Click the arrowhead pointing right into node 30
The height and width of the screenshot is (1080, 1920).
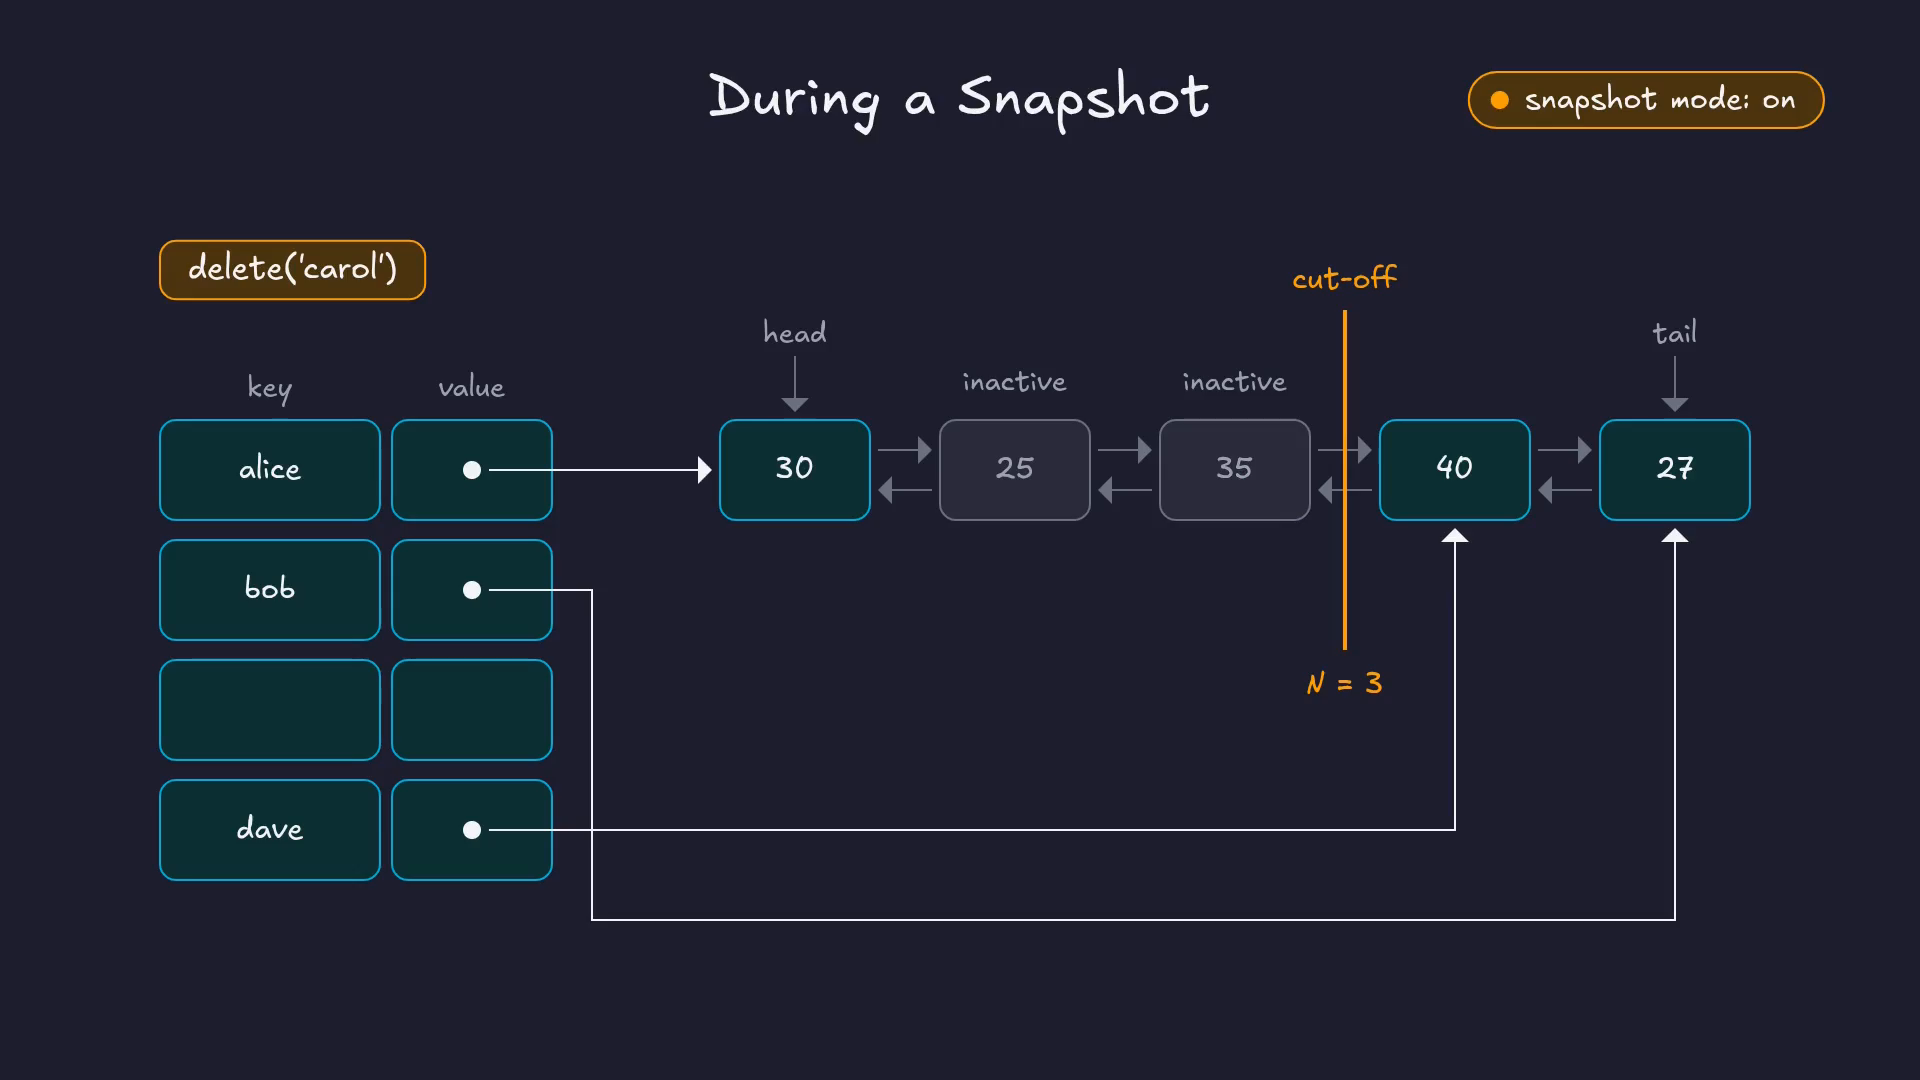(x=705, y=470)
